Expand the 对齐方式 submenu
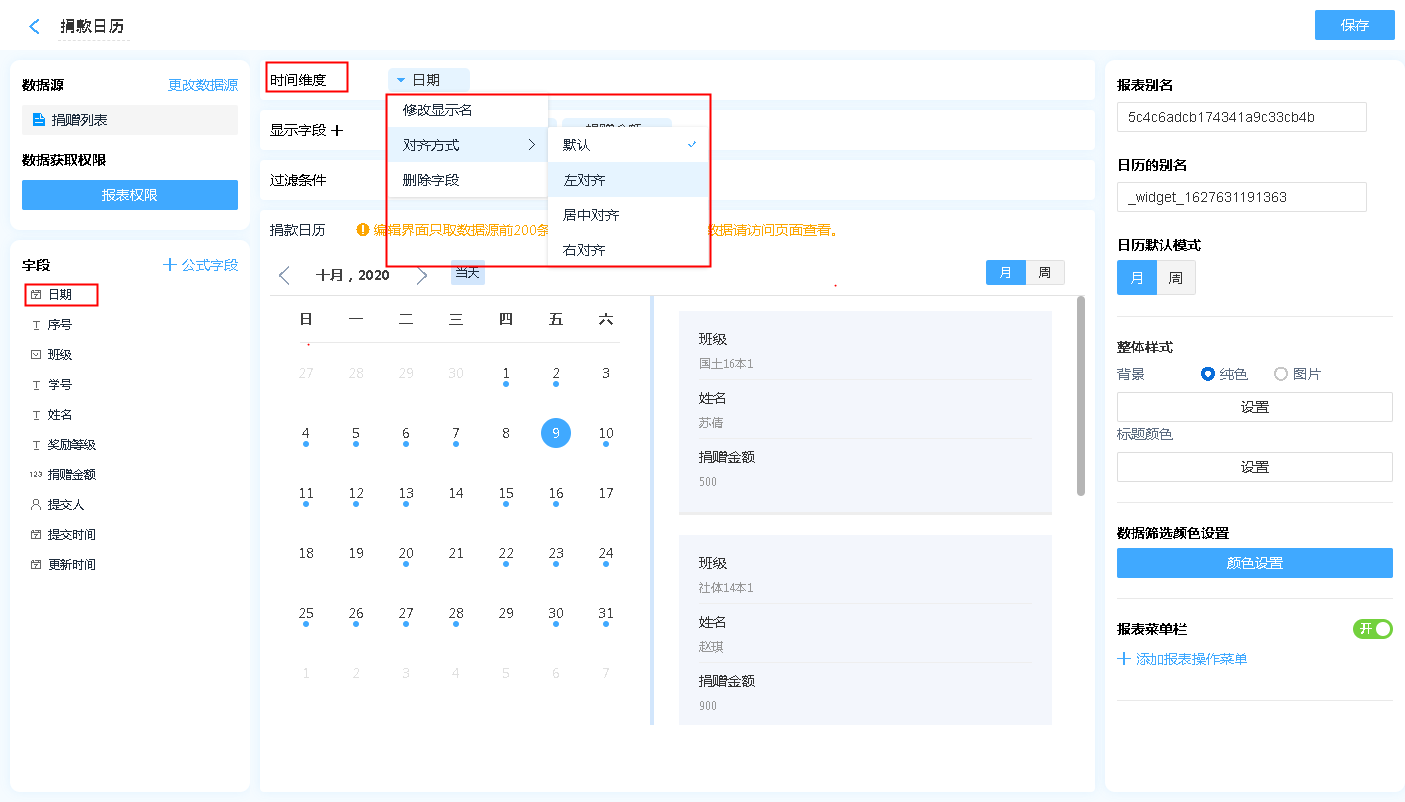The height and width of the screenshot is (802, 1405). coord(467,145)
